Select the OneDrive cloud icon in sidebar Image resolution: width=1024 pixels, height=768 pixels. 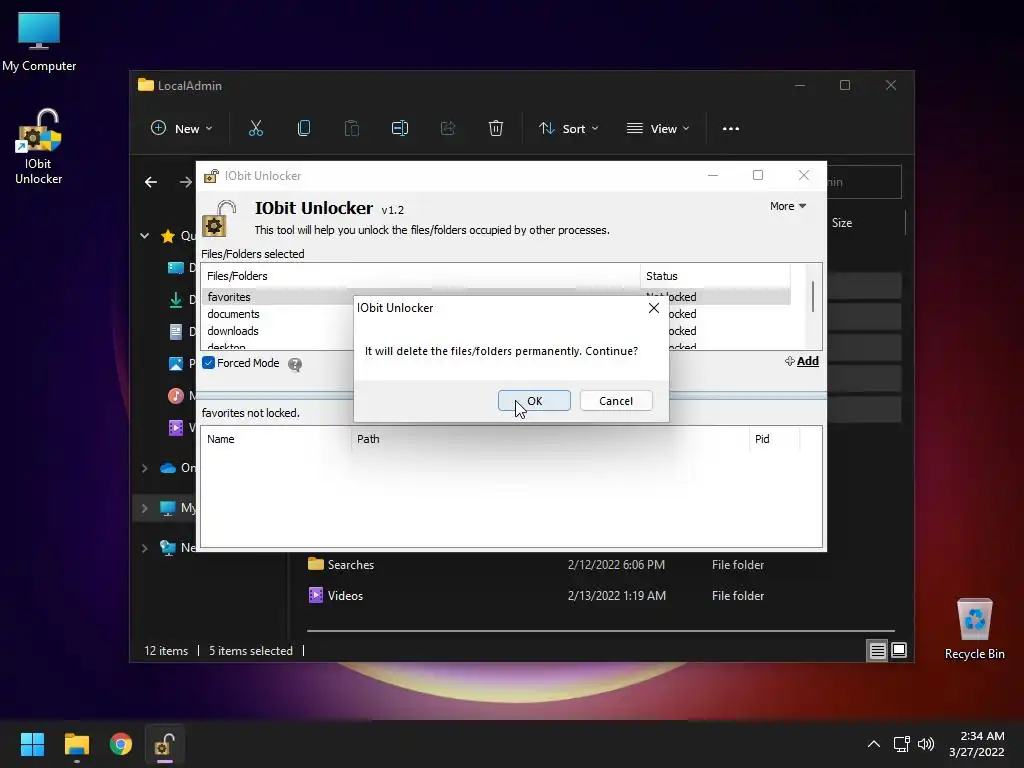(x=168, y=468)
